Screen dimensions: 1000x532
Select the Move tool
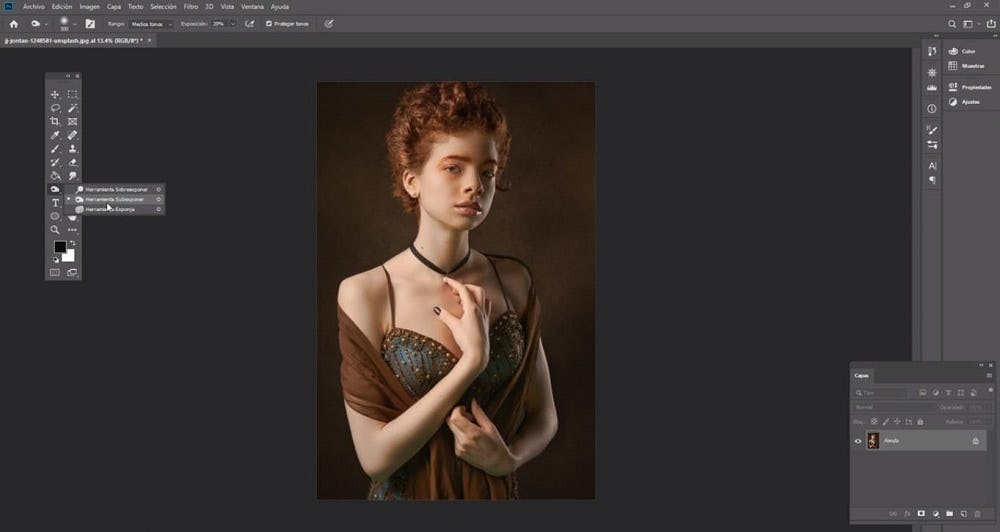coord(55,94)
